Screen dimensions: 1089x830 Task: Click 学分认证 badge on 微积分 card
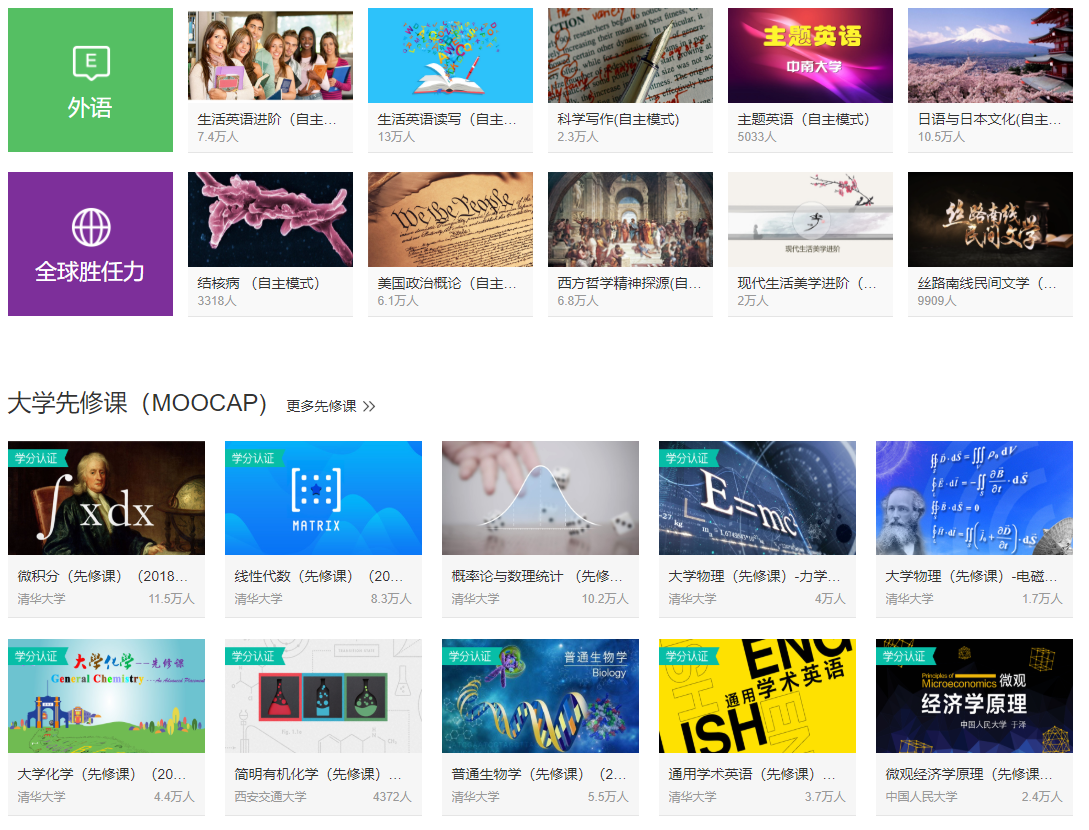point(37,458)
